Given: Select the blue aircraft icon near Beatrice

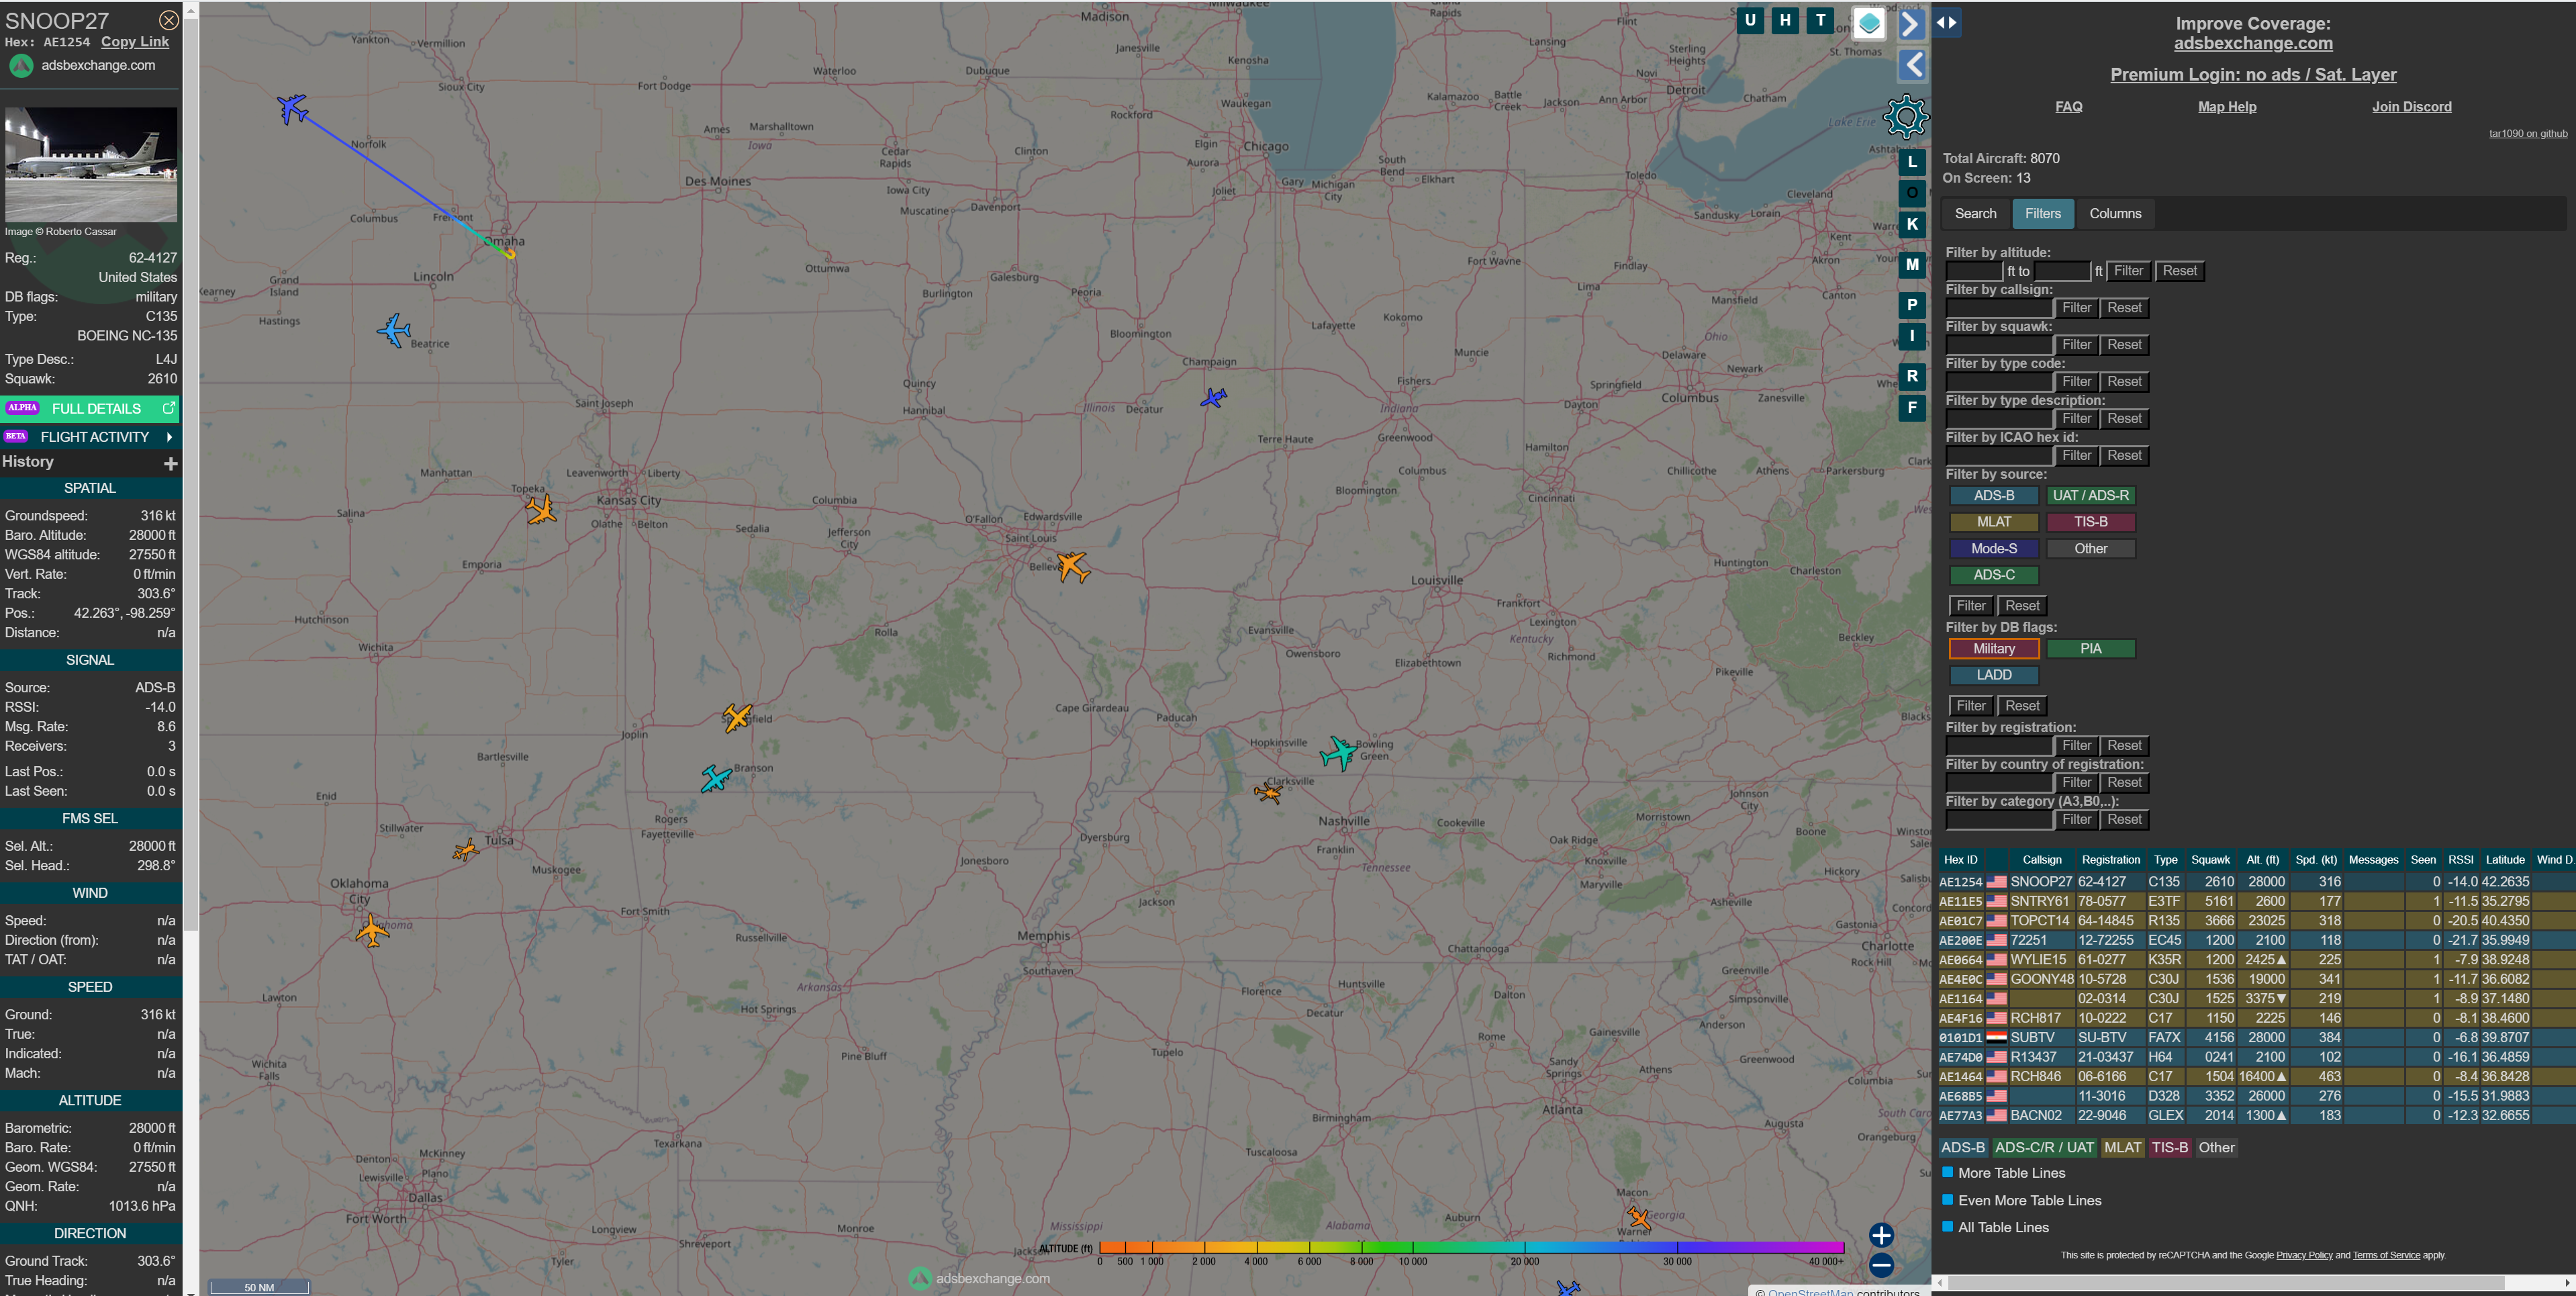Looking at the screenshot, I should (394, 330).
